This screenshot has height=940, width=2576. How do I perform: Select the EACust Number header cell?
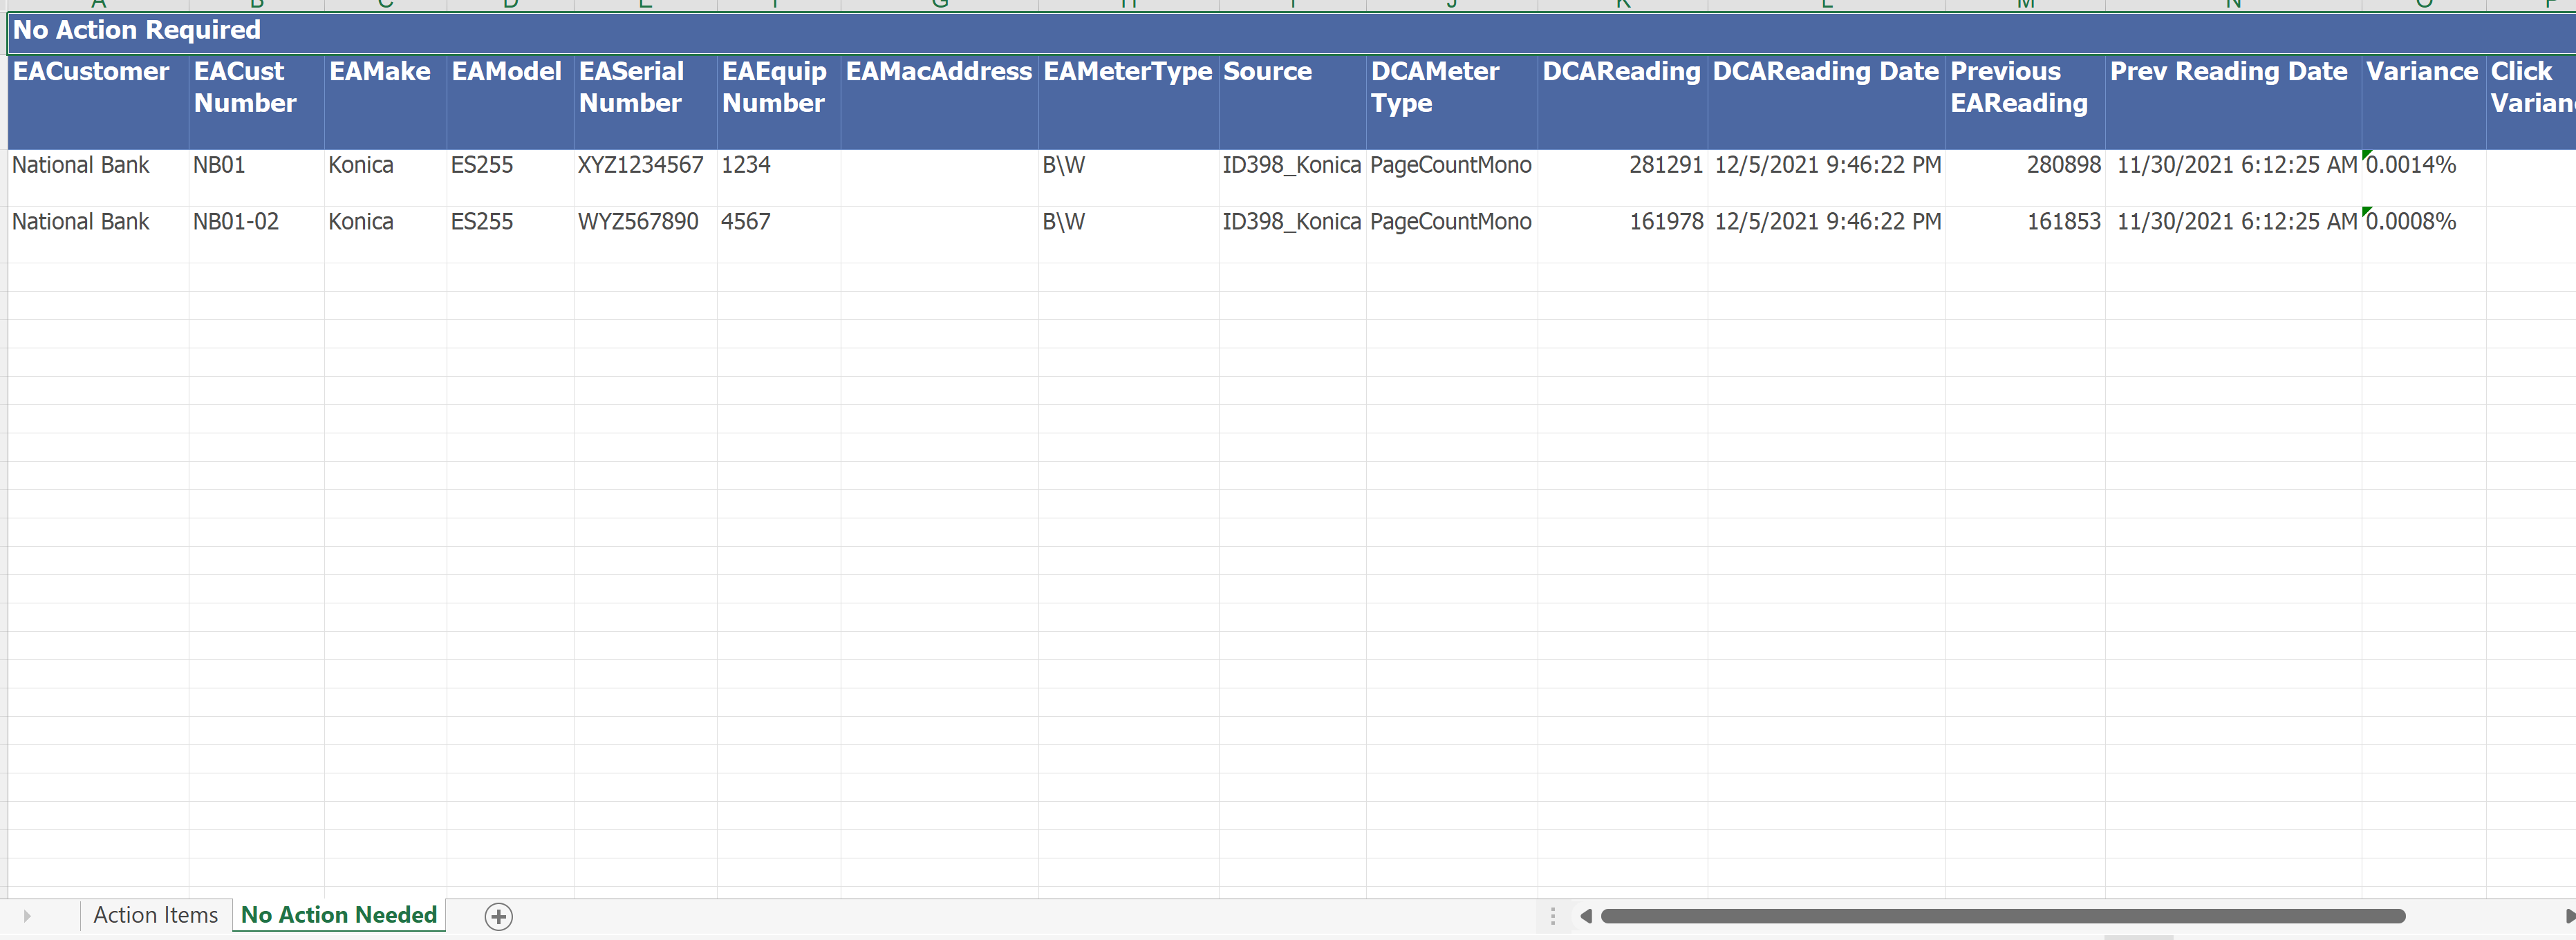point(256,102)
